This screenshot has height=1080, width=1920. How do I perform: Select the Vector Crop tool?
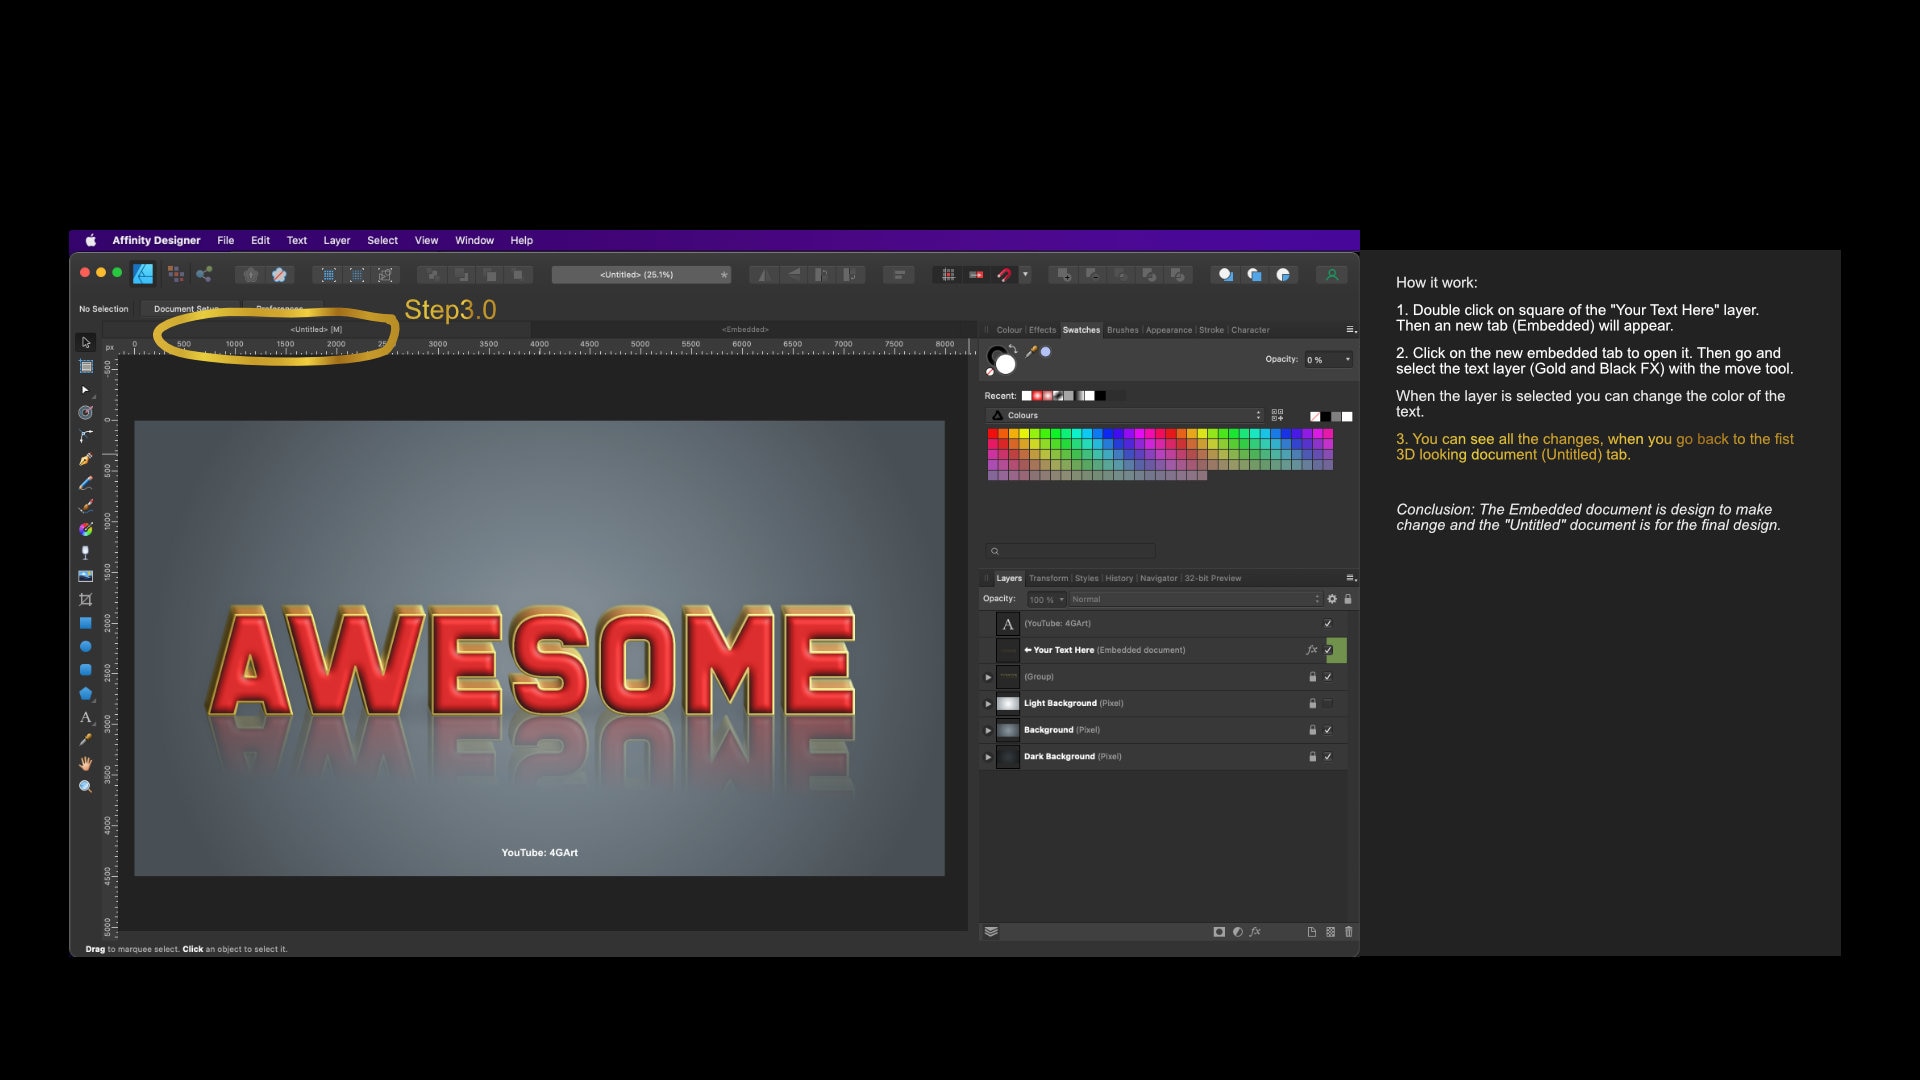tap(86, 595)
